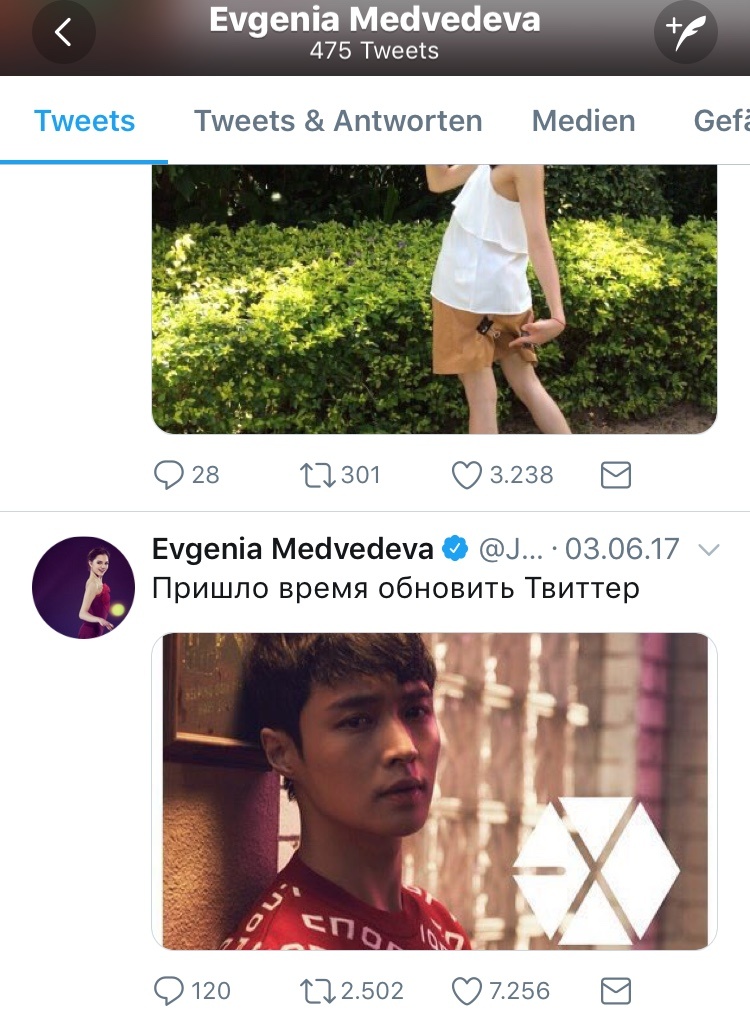
Task: Open the Evgenia Medvedeva name link in tweet
Action: pos(292,549)
